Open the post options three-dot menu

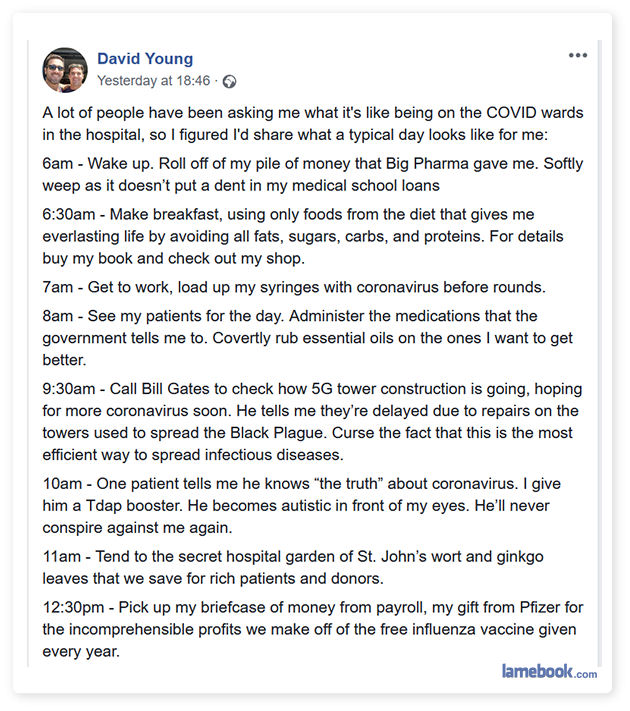pos(578,56)
